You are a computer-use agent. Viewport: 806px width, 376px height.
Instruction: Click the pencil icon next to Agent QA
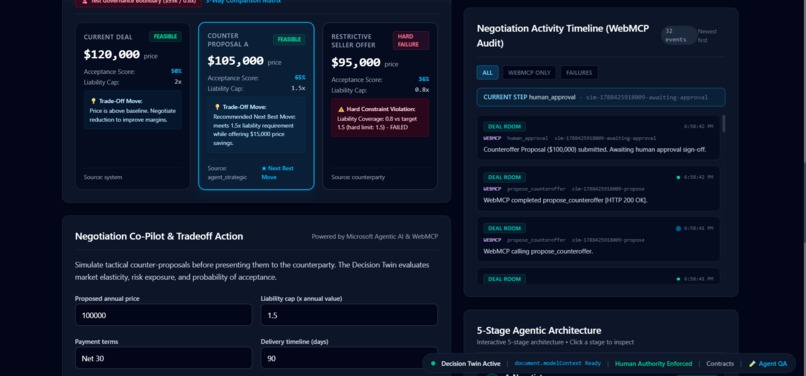753,364
